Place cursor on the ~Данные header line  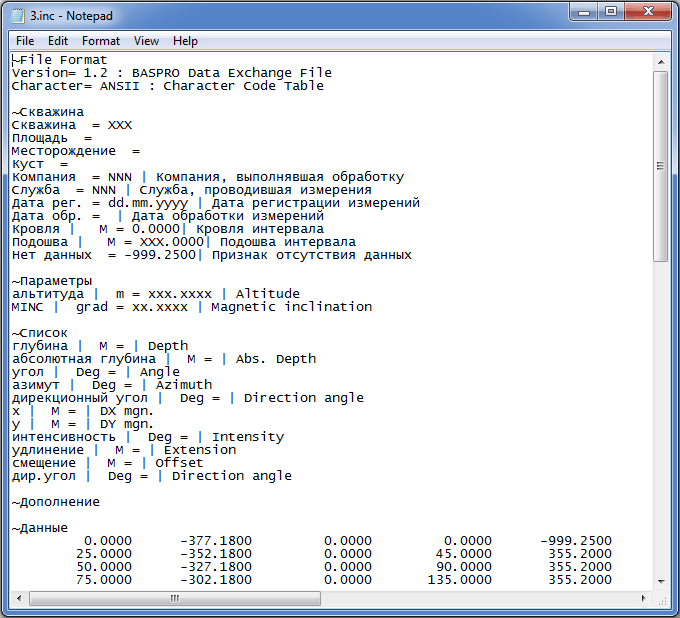tap(40, 528)
